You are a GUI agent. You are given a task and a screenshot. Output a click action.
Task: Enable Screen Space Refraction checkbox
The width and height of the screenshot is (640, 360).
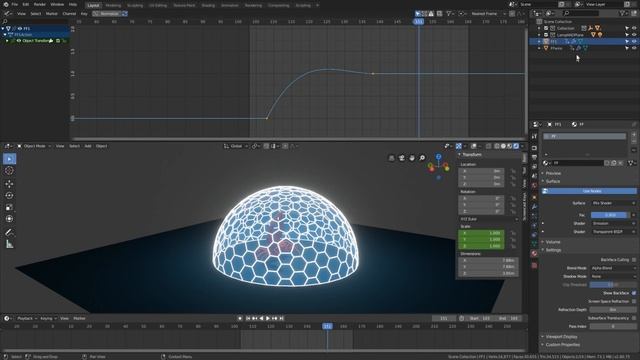[x=634, y=301]
